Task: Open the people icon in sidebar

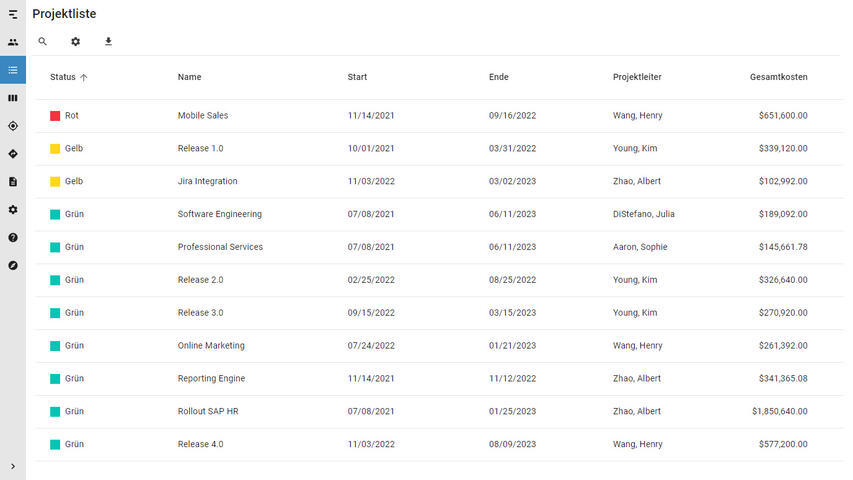Action: pyautogui.click(x=13, y=42)
